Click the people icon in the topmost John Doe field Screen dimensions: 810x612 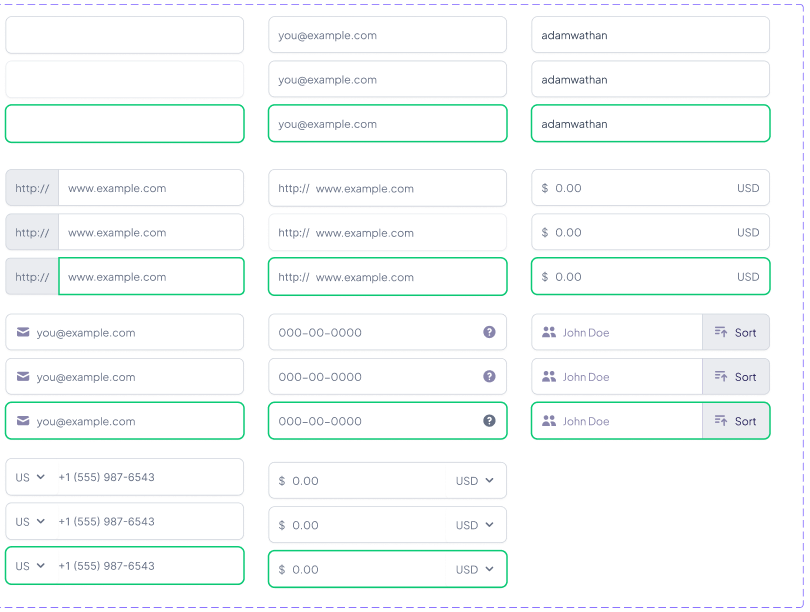(549, 332)
